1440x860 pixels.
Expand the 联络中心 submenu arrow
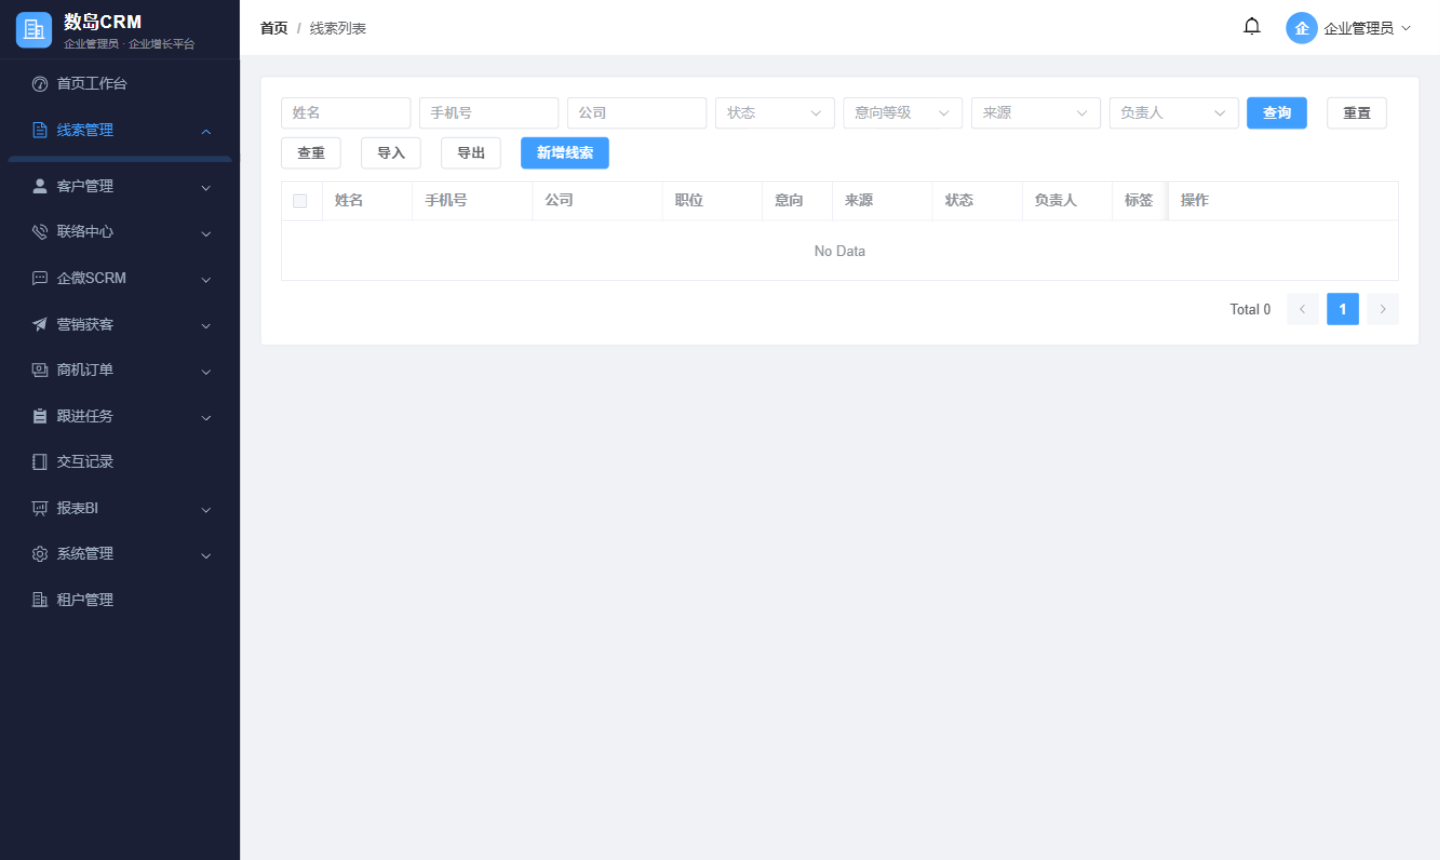coord(206,233)
